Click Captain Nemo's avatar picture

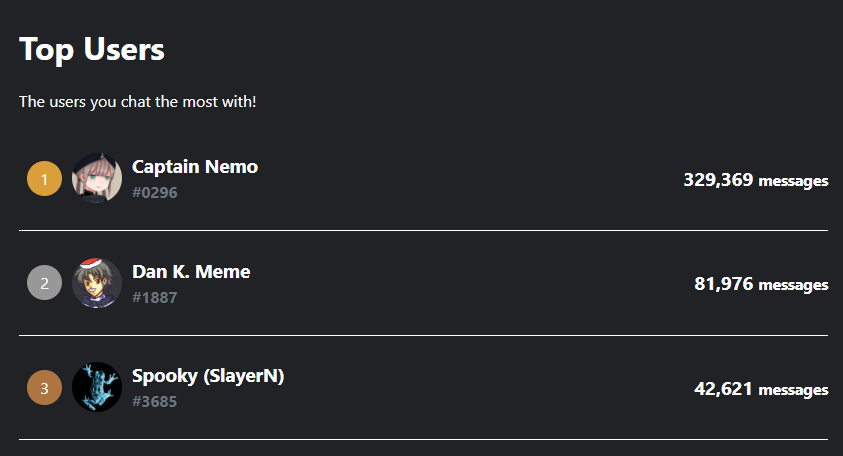(x=97, y=178)
